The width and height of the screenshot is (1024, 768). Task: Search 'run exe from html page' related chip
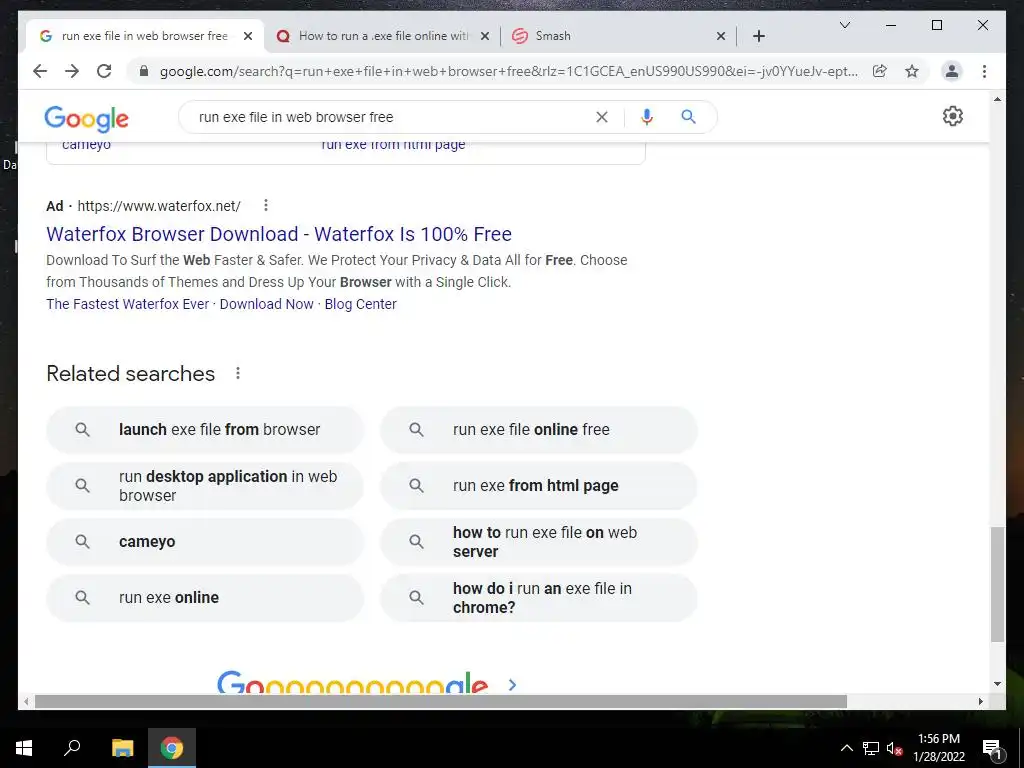[x=539, y=486]
